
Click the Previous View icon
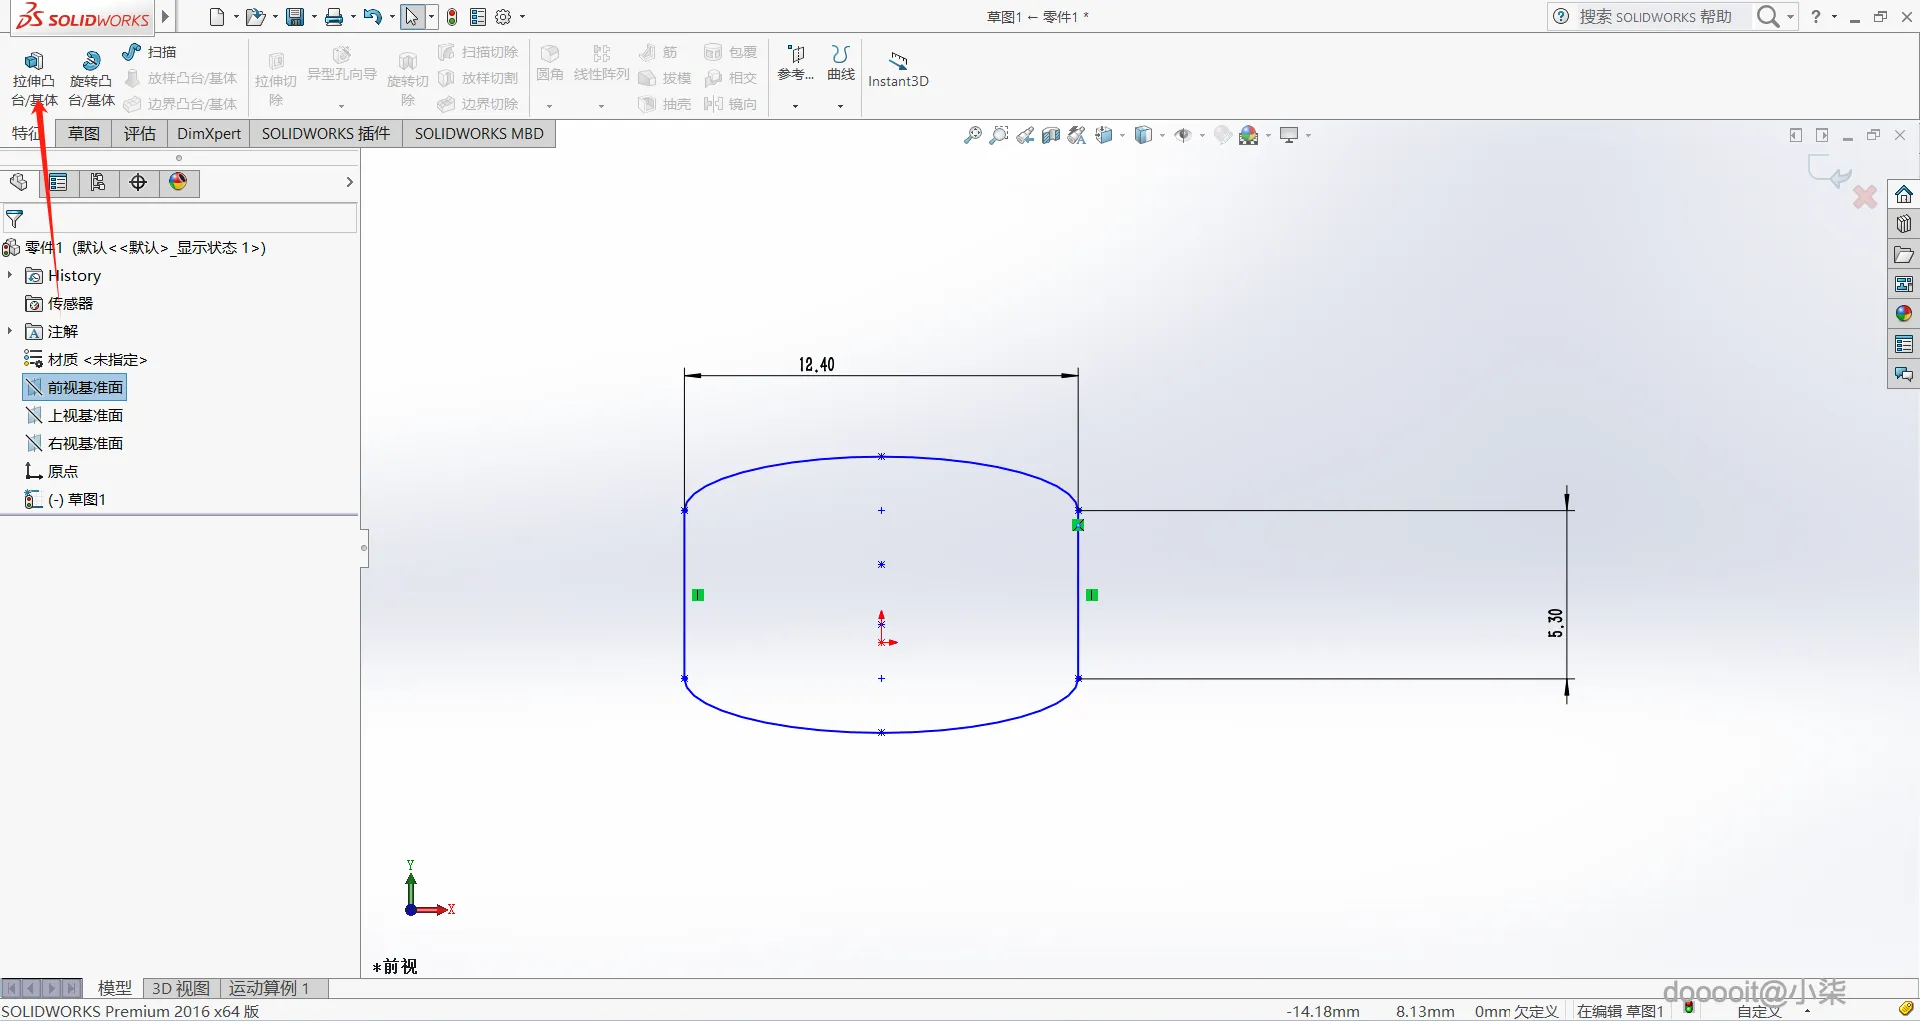click(1025, 135)
